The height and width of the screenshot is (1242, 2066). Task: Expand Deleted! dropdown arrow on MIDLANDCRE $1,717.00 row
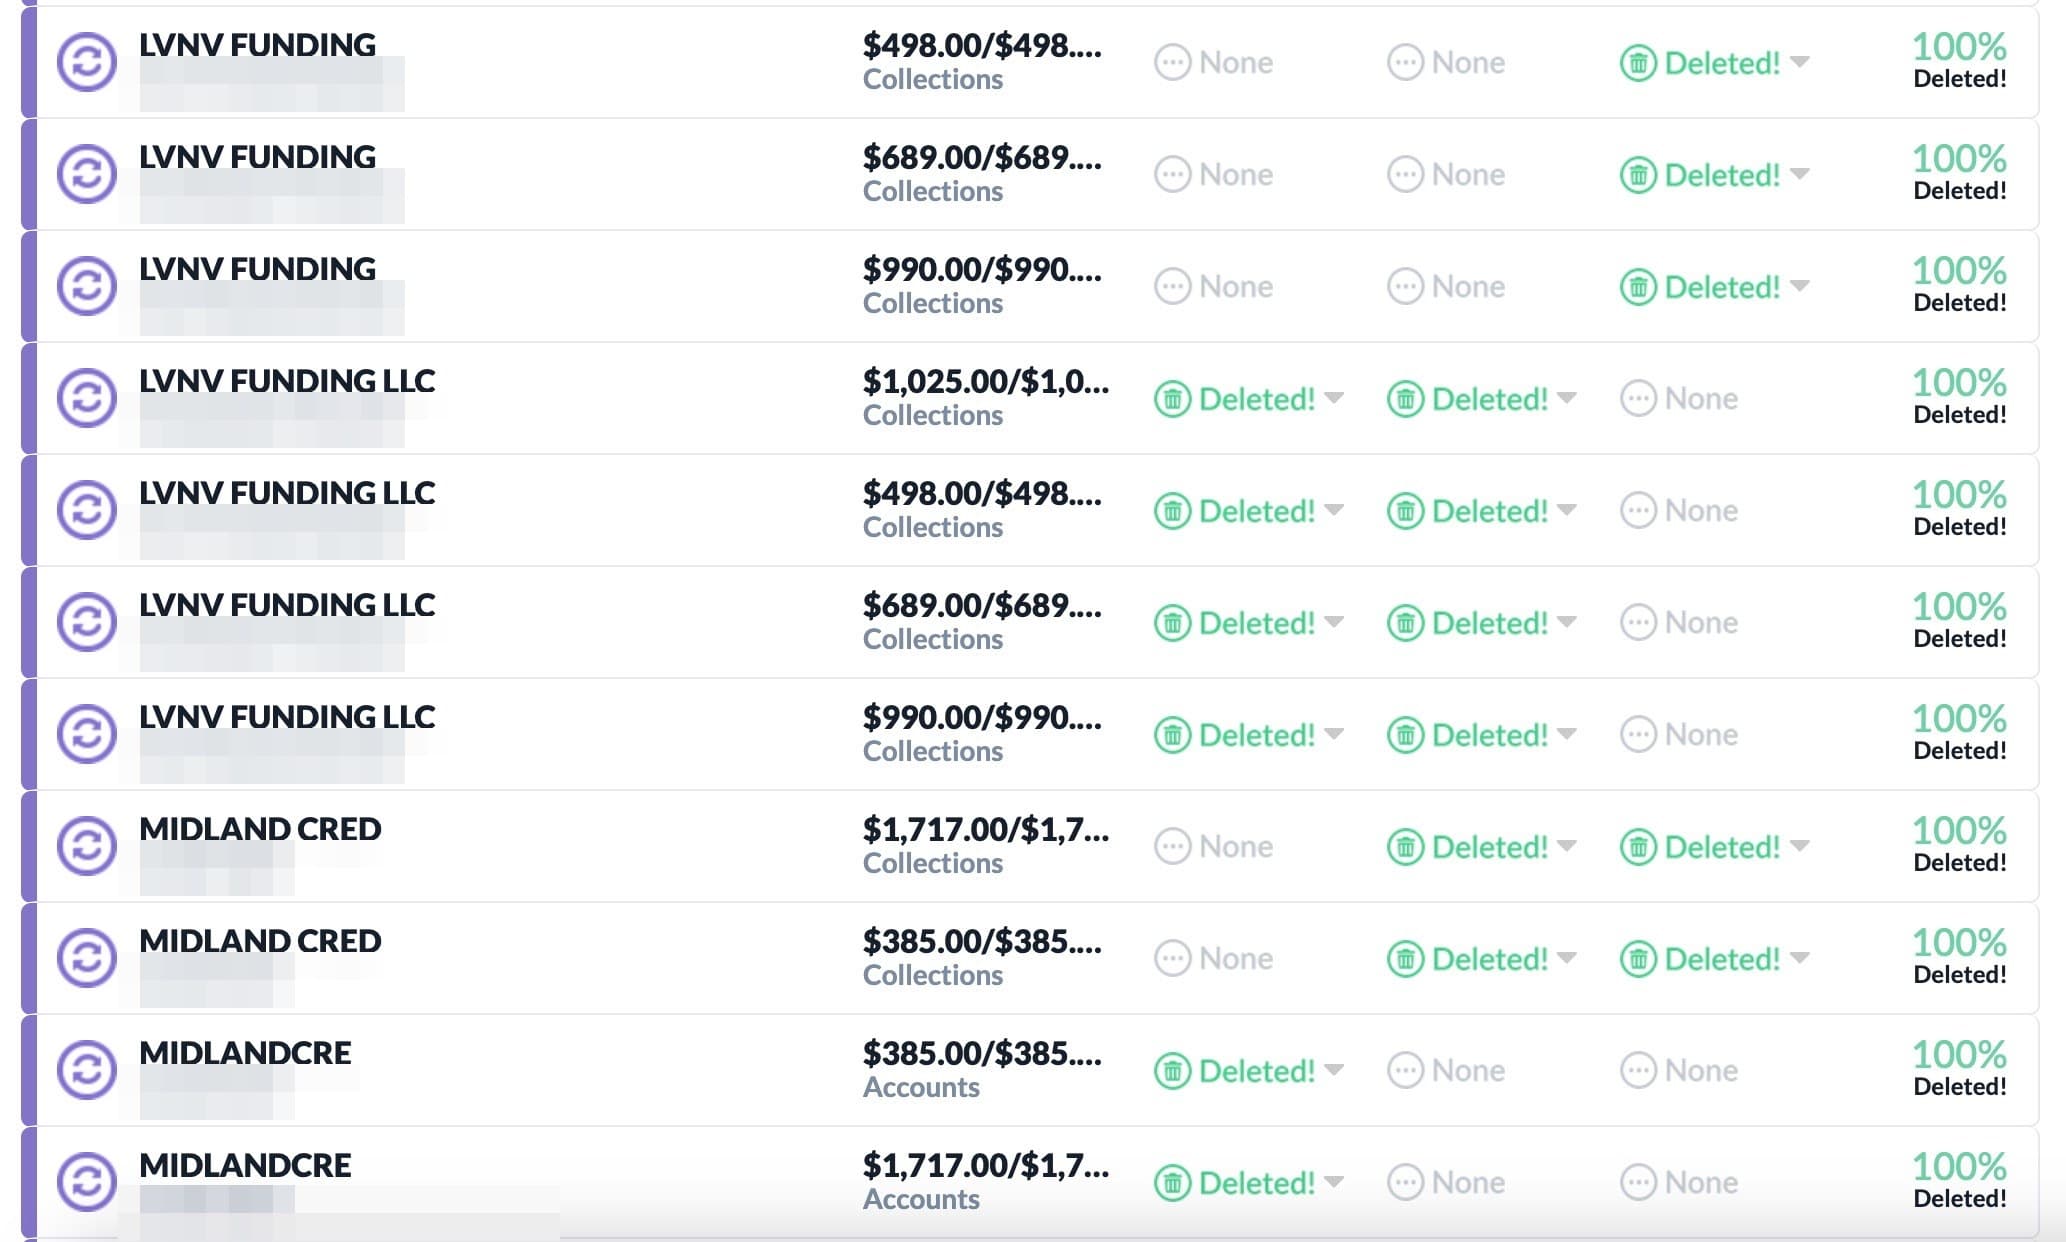point(1334,1182)
